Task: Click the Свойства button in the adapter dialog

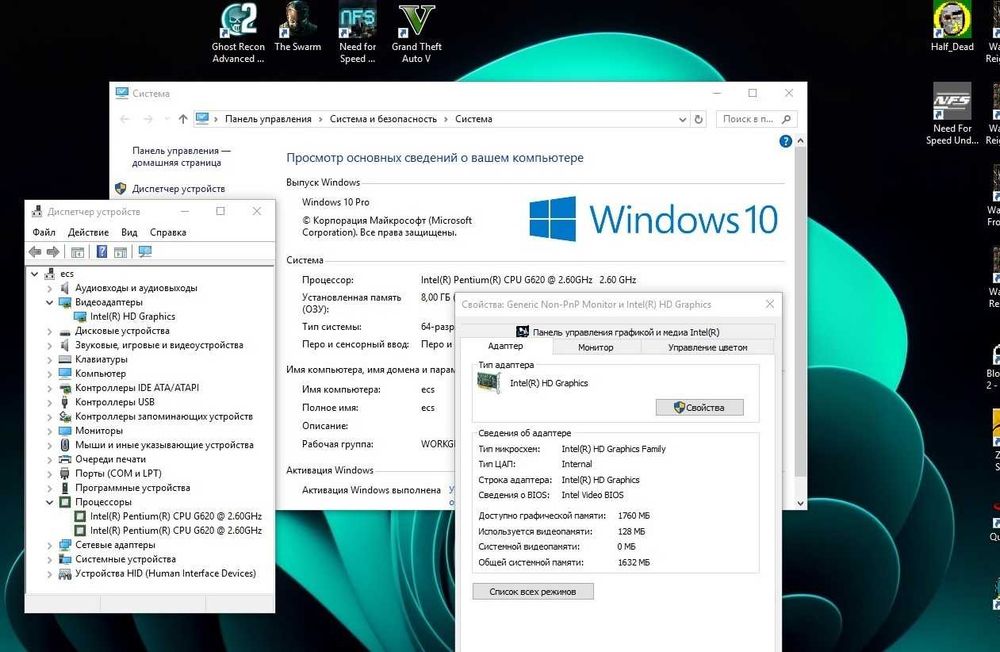Action: [x=700, y=408]
